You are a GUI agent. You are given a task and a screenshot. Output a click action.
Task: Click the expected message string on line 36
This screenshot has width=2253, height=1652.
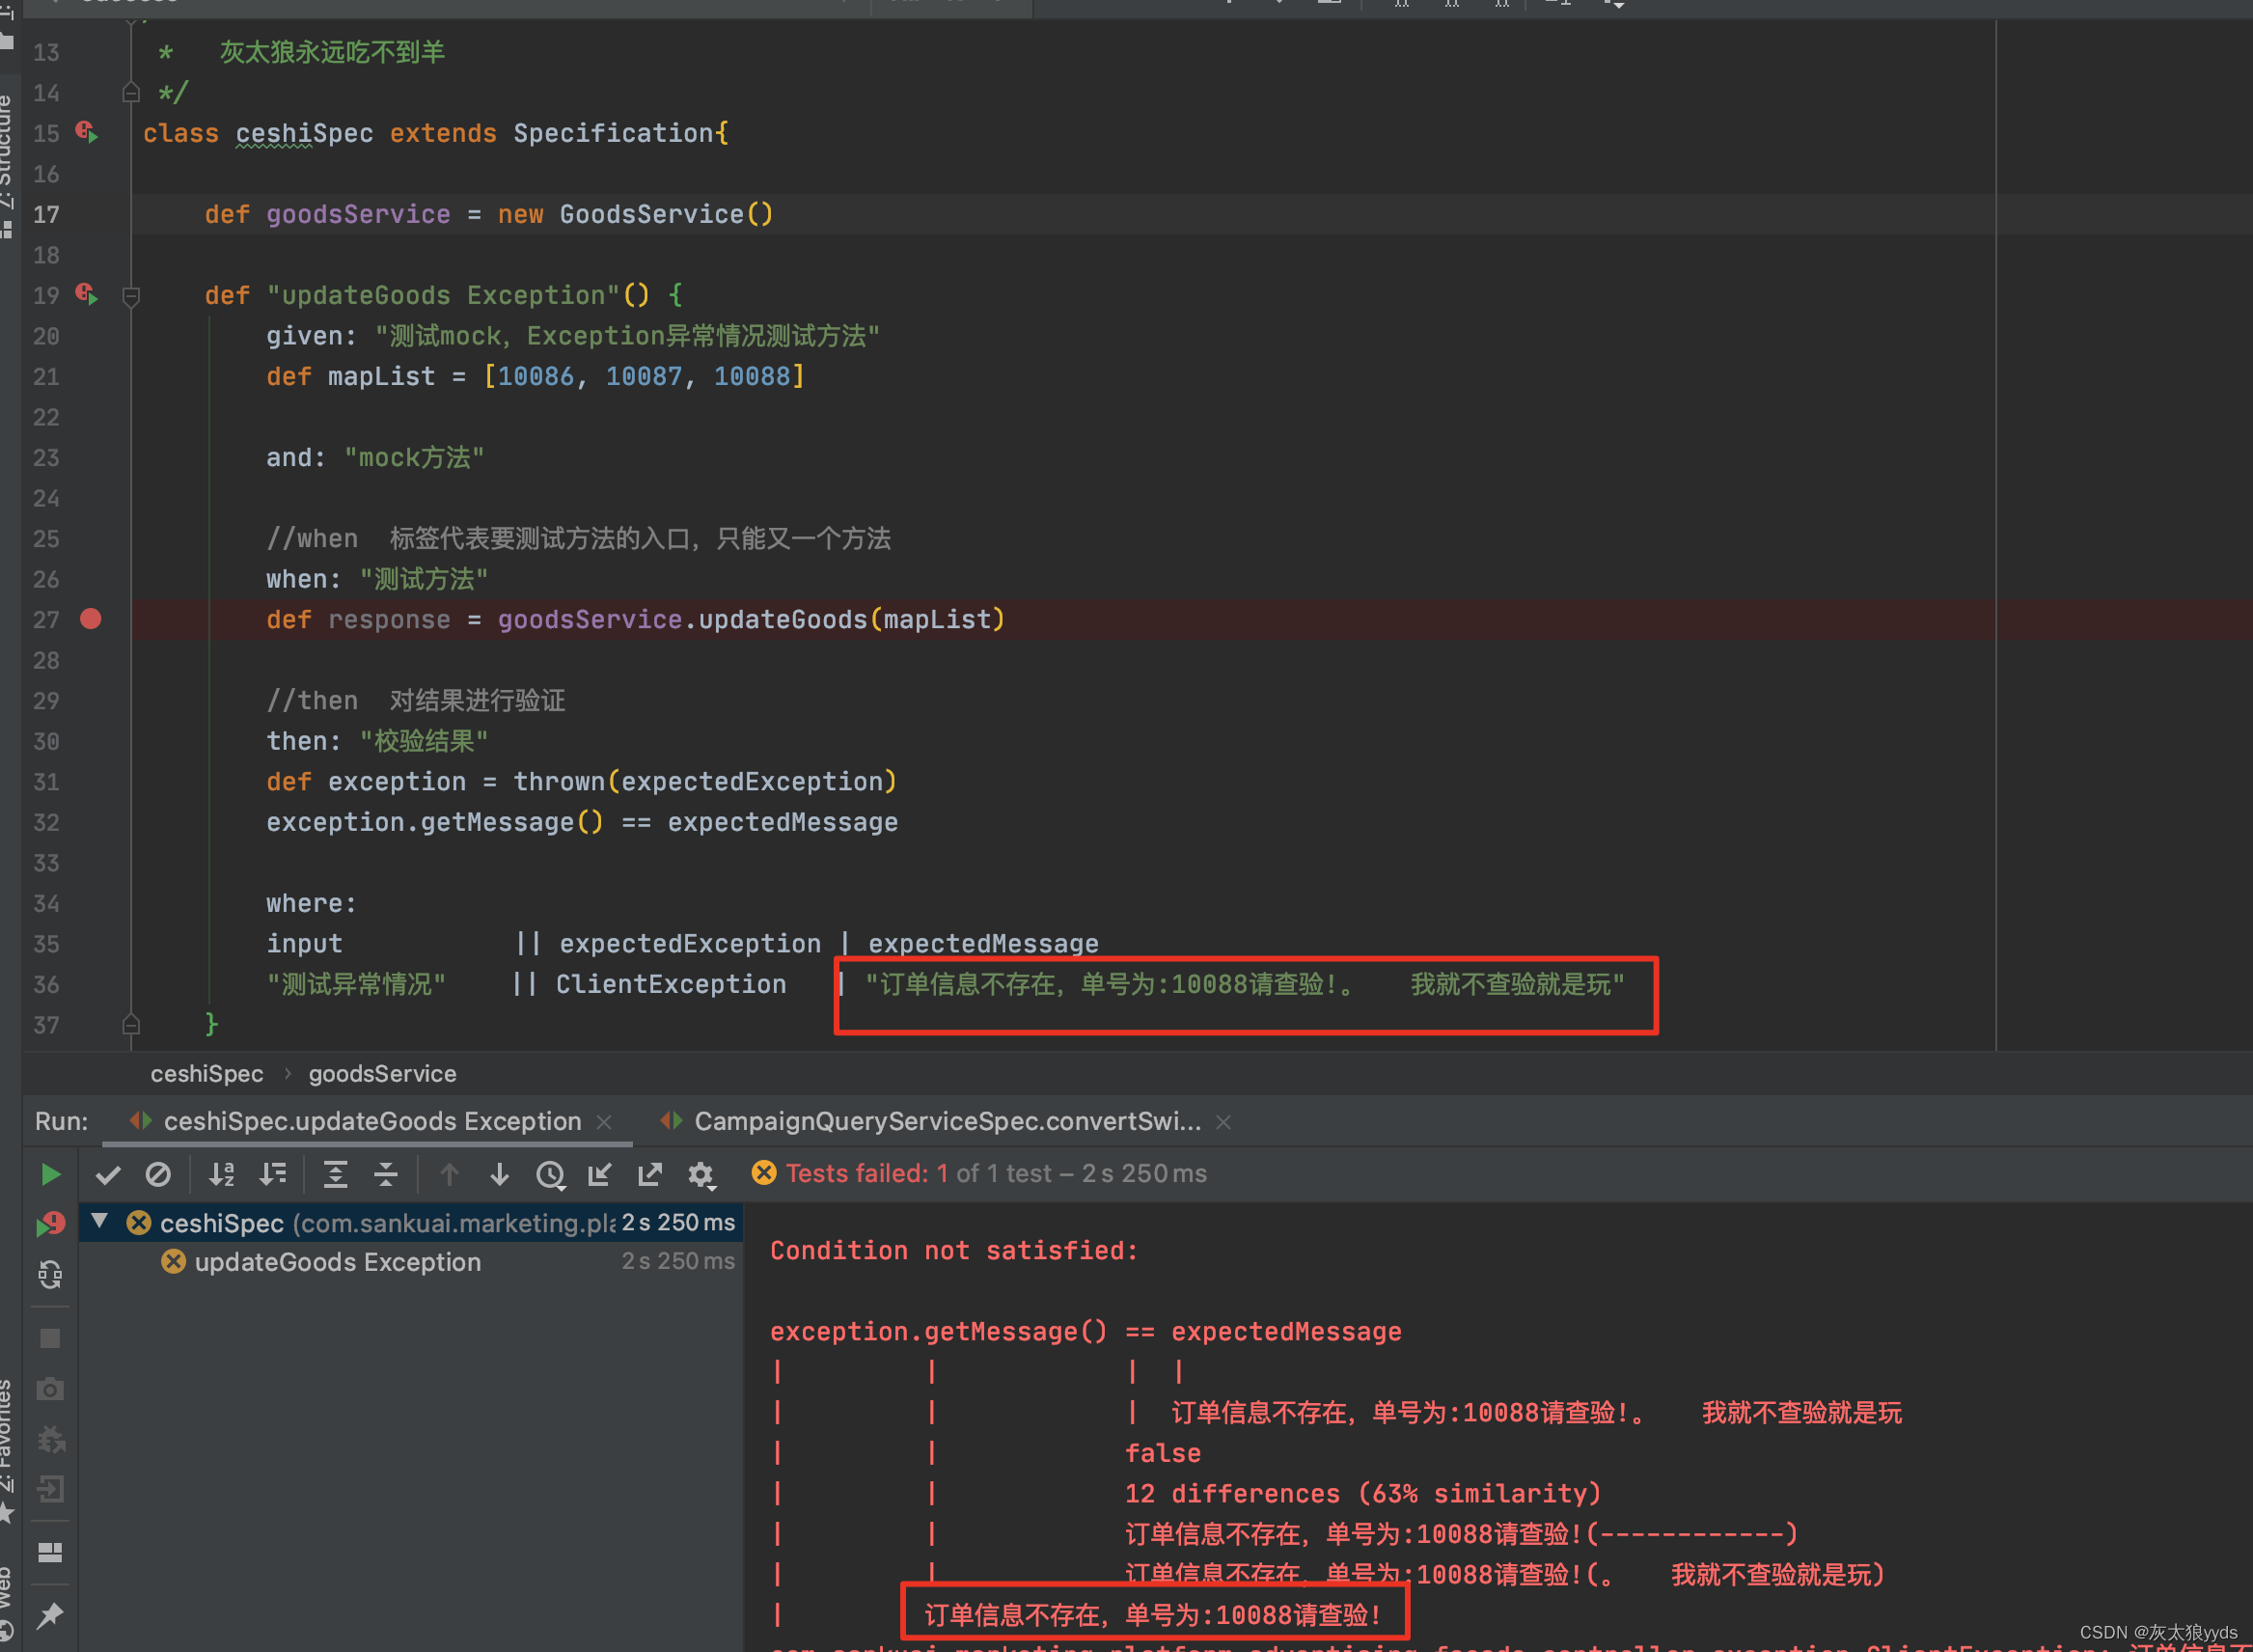tap(1245, 984)
